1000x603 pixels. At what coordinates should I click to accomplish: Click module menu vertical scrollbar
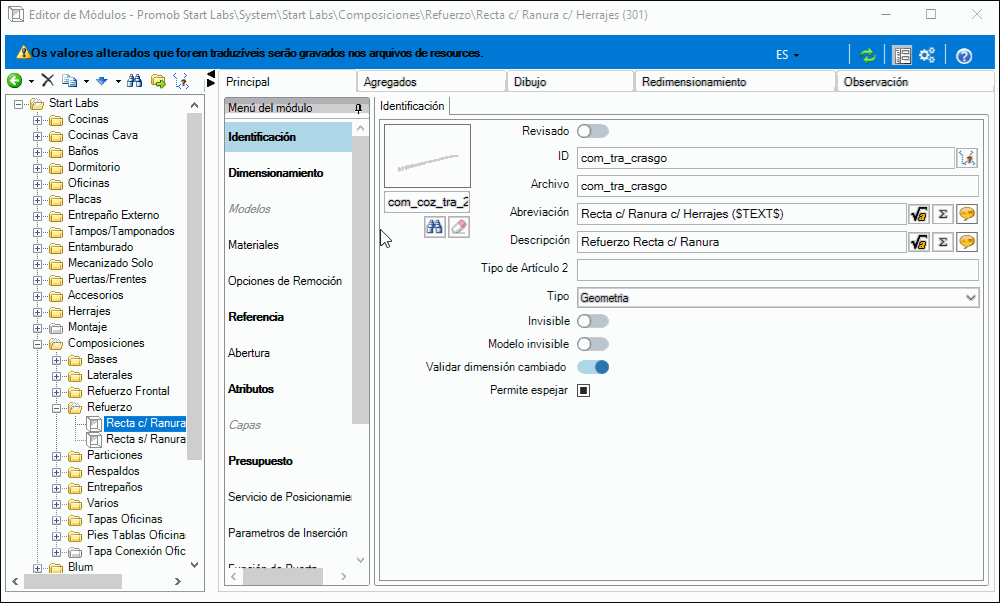coord(360,279)
